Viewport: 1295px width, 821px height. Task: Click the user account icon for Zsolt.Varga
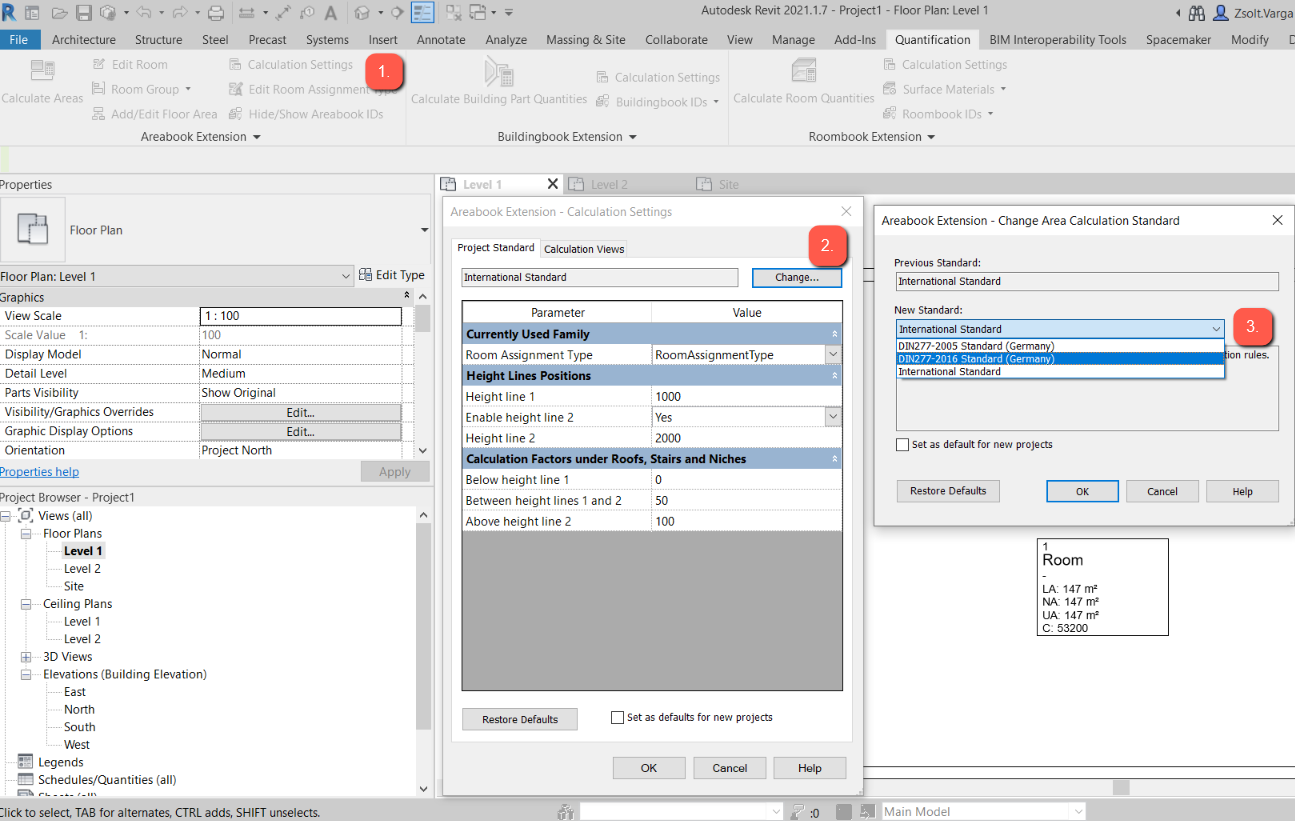click(x=1220, y=13)
